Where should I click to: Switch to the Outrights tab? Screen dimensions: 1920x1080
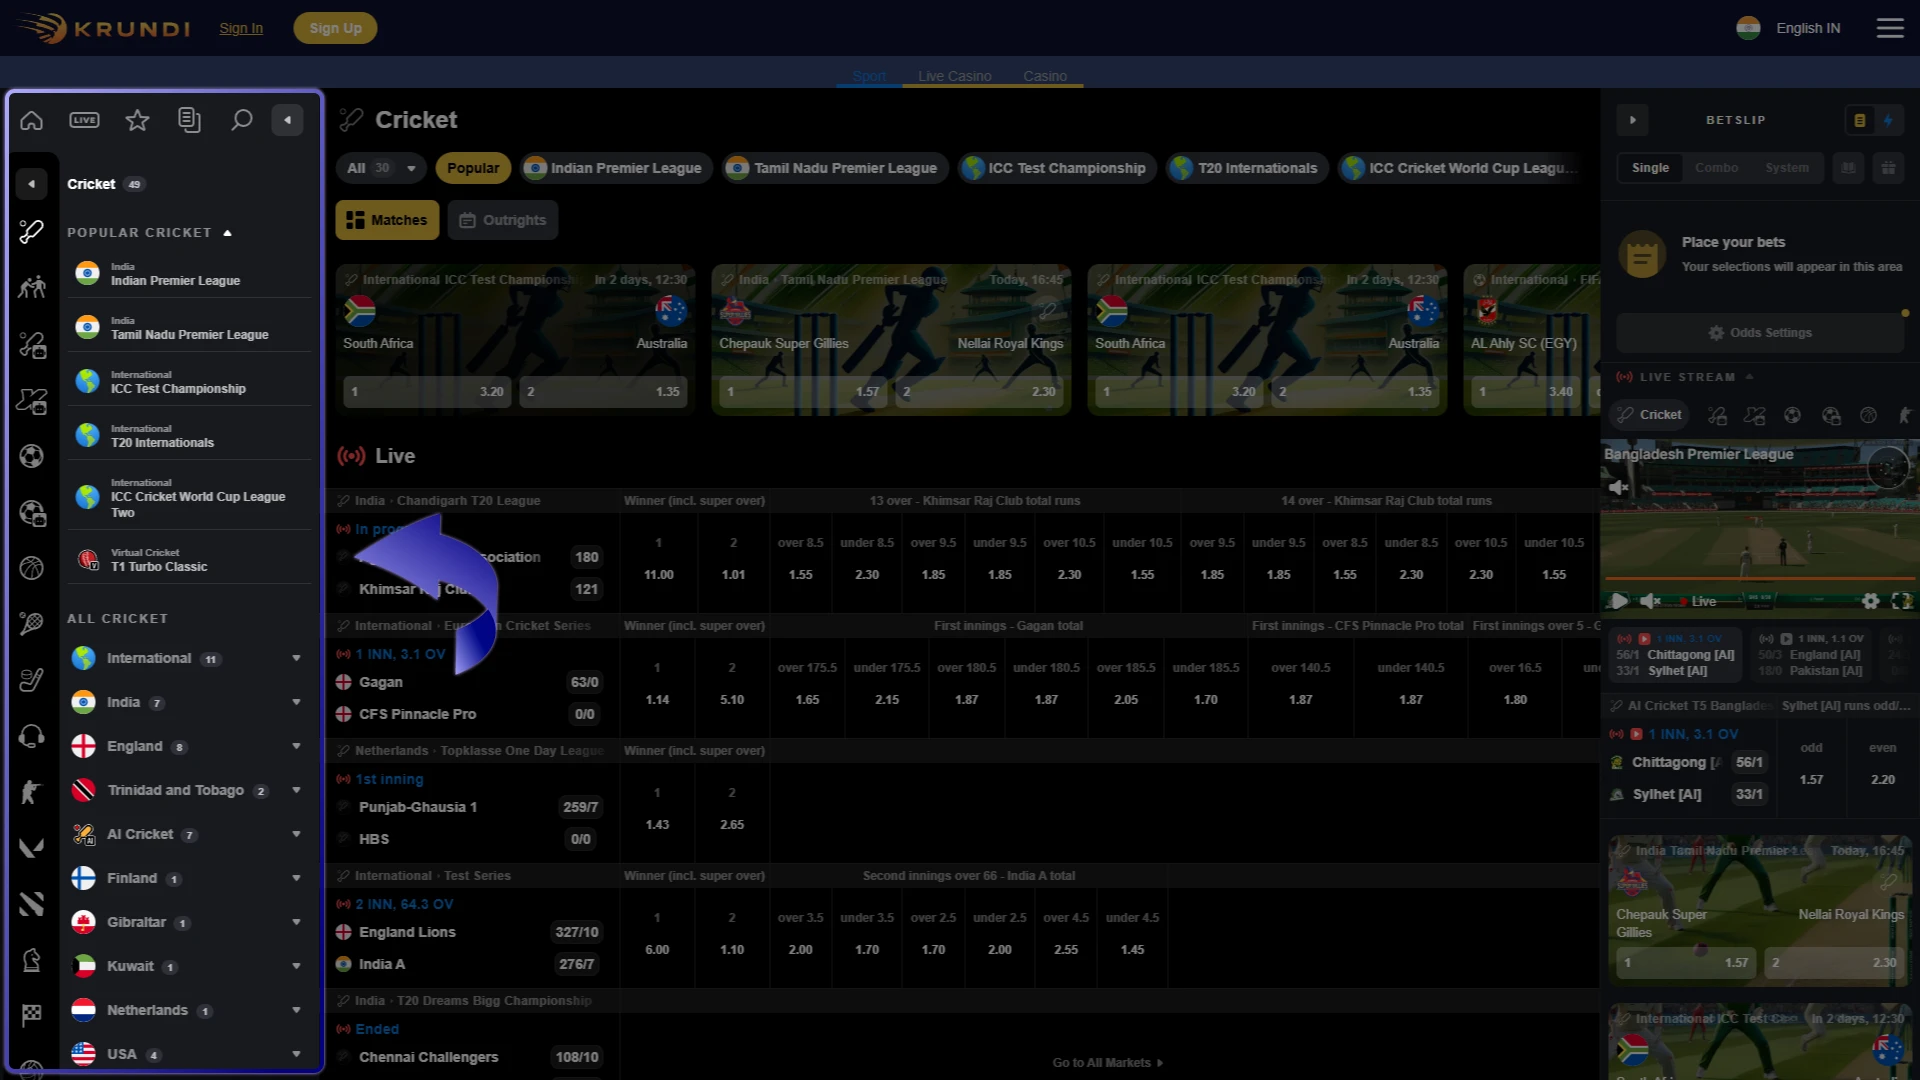coord(502,219)
